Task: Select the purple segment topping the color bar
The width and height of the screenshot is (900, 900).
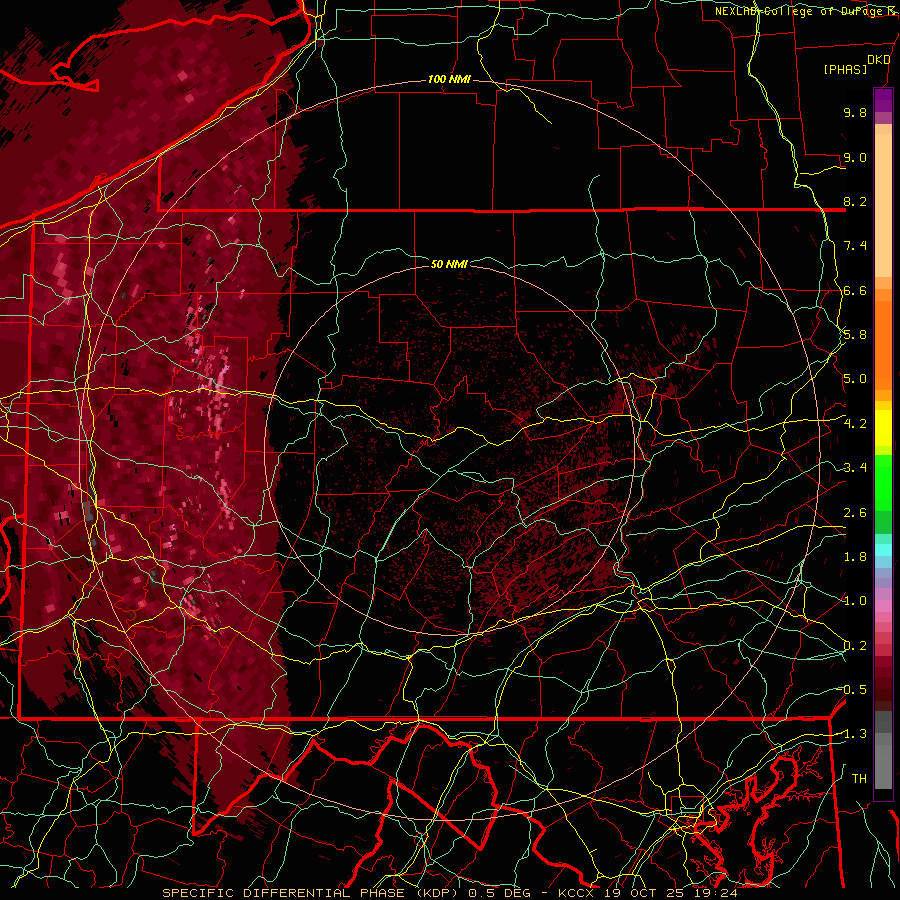Action: (x=883, y=100)
